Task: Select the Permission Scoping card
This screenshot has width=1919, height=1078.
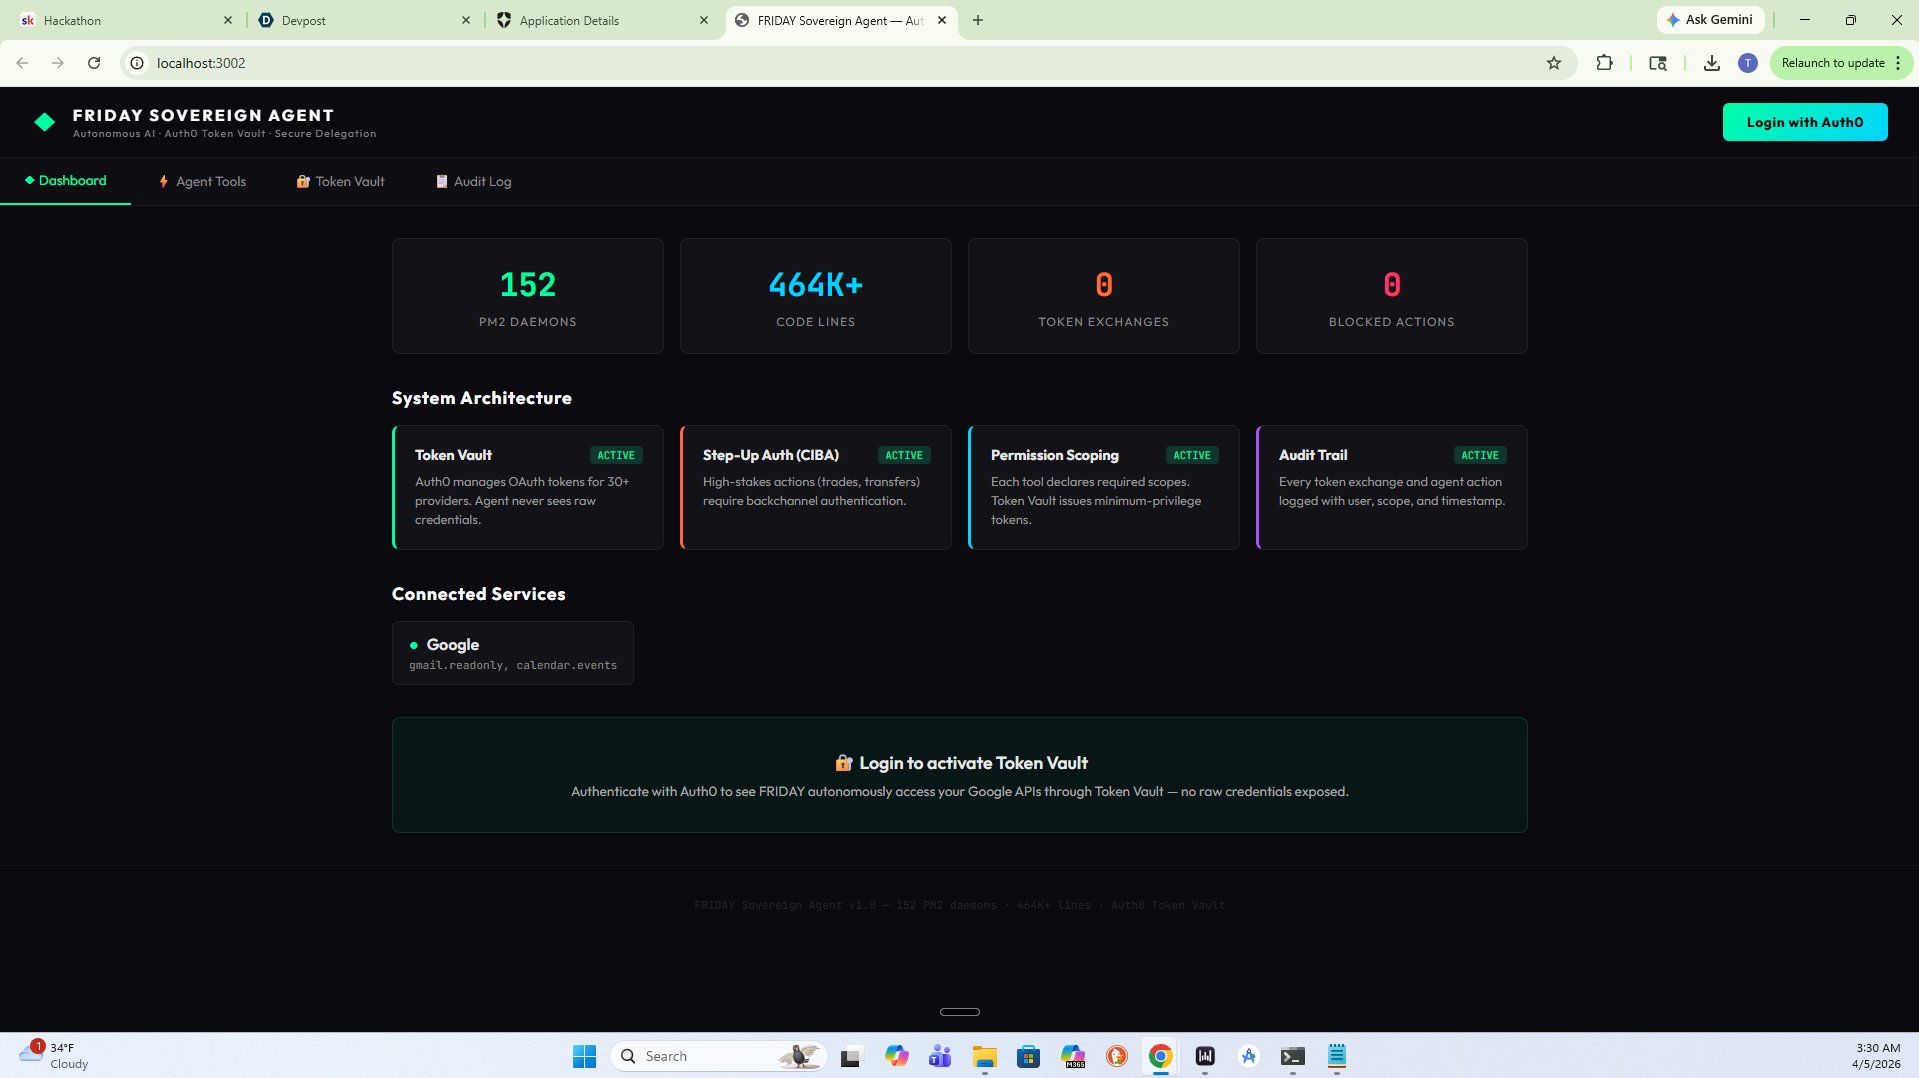Action: [1103, 487]
